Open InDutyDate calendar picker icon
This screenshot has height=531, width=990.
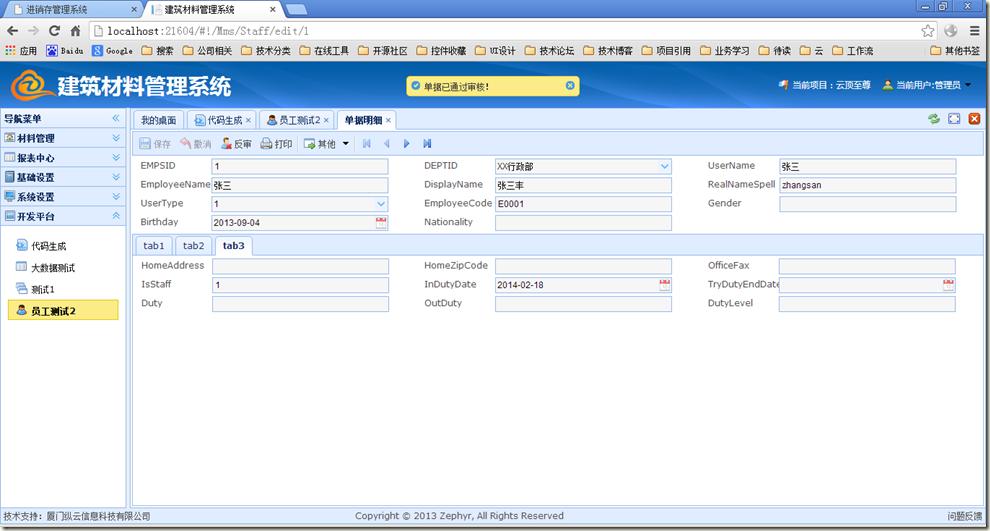click(665, 285)
